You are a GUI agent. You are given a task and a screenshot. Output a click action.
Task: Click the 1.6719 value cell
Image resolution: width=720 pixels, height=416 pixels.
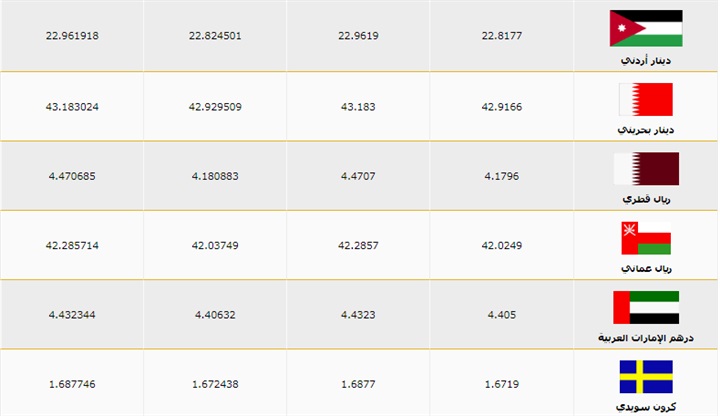click(502, 384)
